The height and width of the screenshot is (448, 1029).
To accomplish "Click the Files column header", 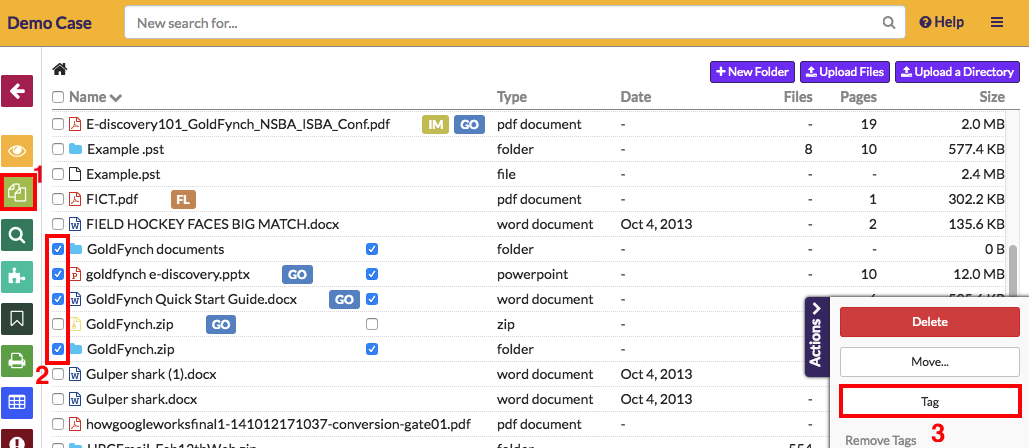I will [x=798, y=97].
